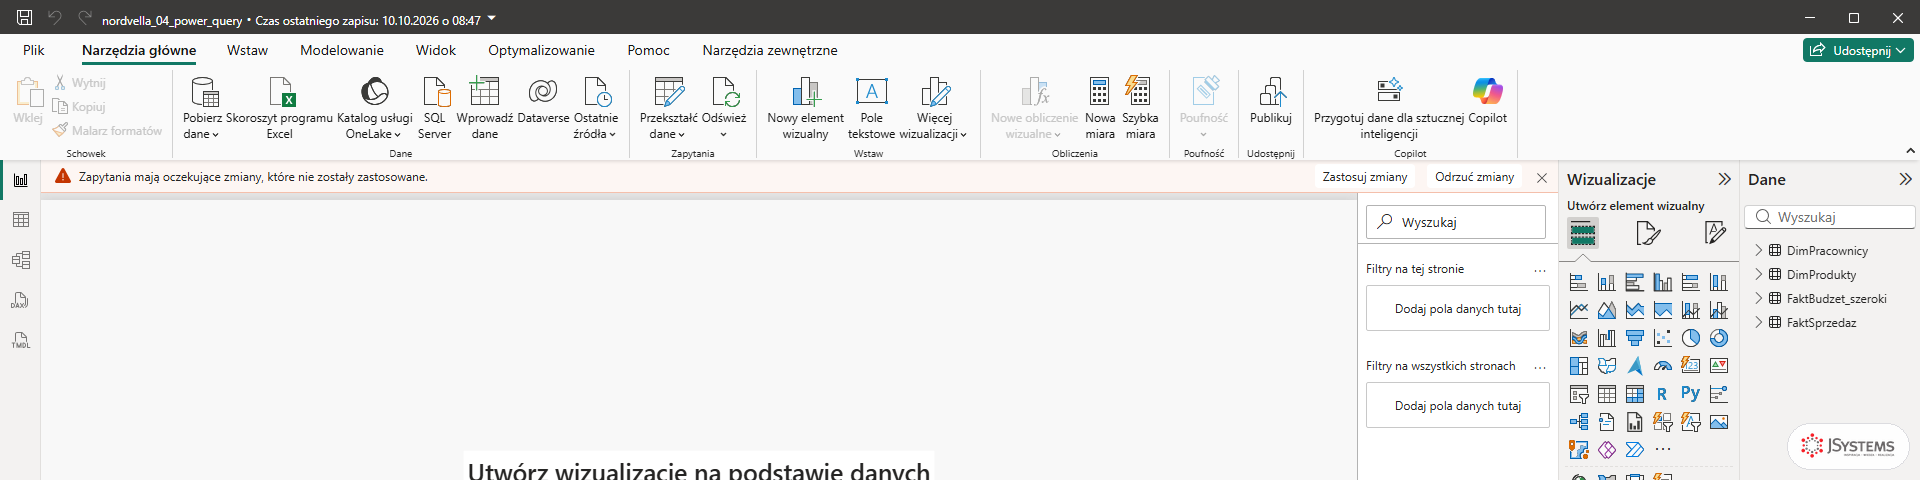Open the Plik menu
1920x480 pixels.
pos(34,50)
